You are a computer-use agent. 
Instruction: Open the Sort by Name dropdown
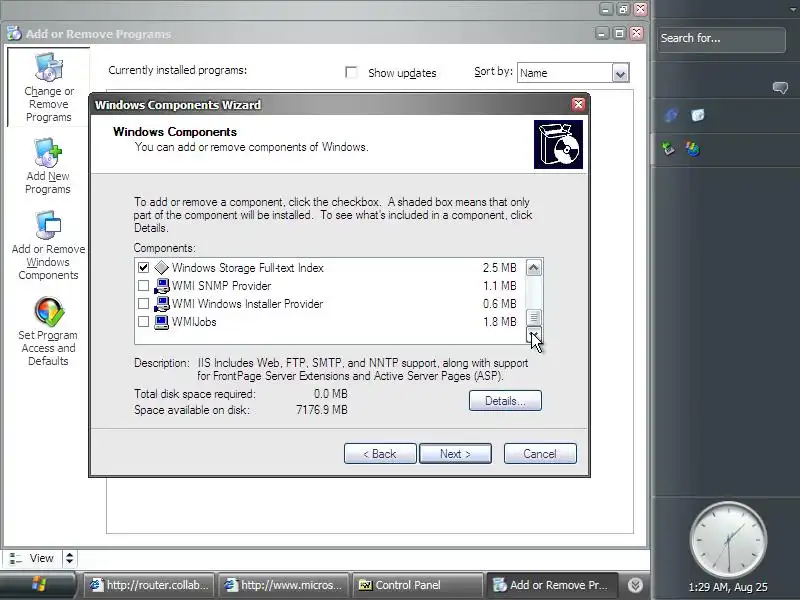(x=620, y=73)
